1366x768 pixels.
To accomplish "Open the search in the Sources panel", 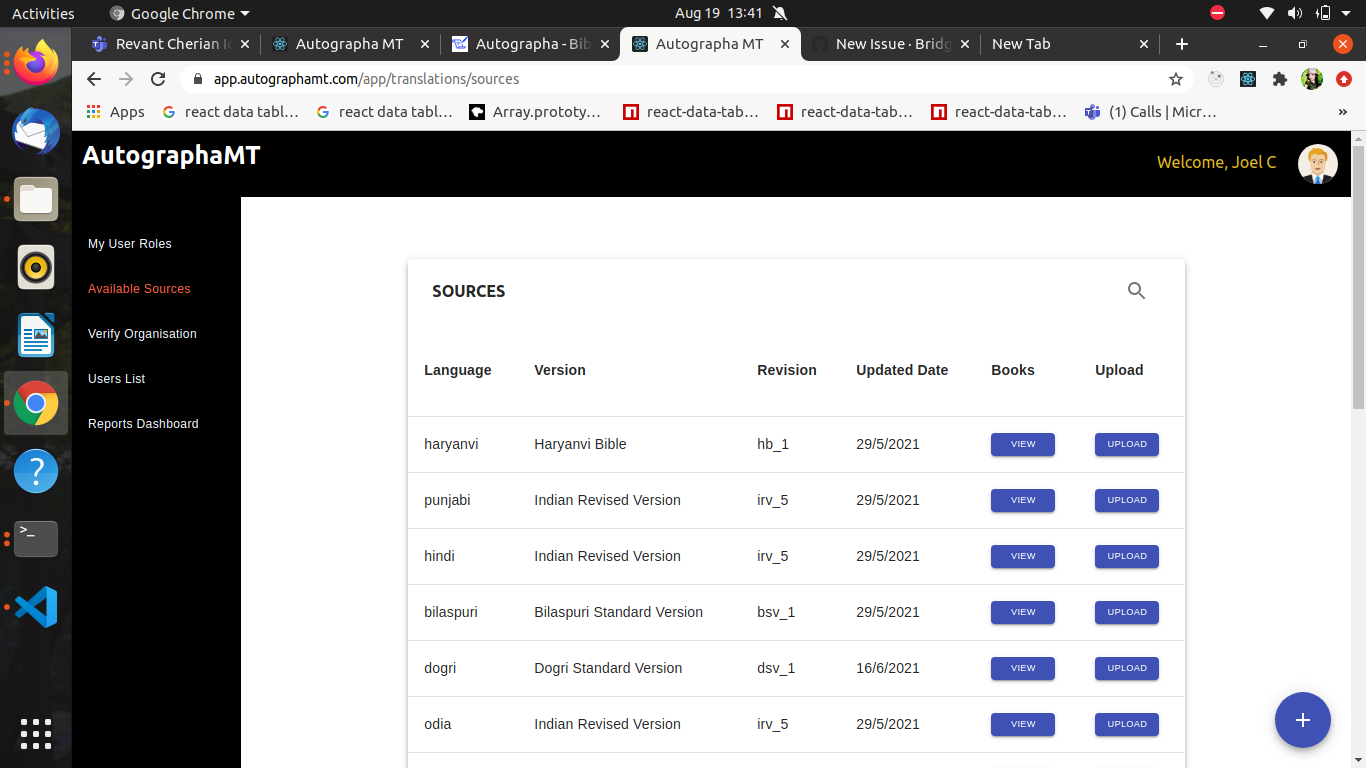I will [1136, 290].
